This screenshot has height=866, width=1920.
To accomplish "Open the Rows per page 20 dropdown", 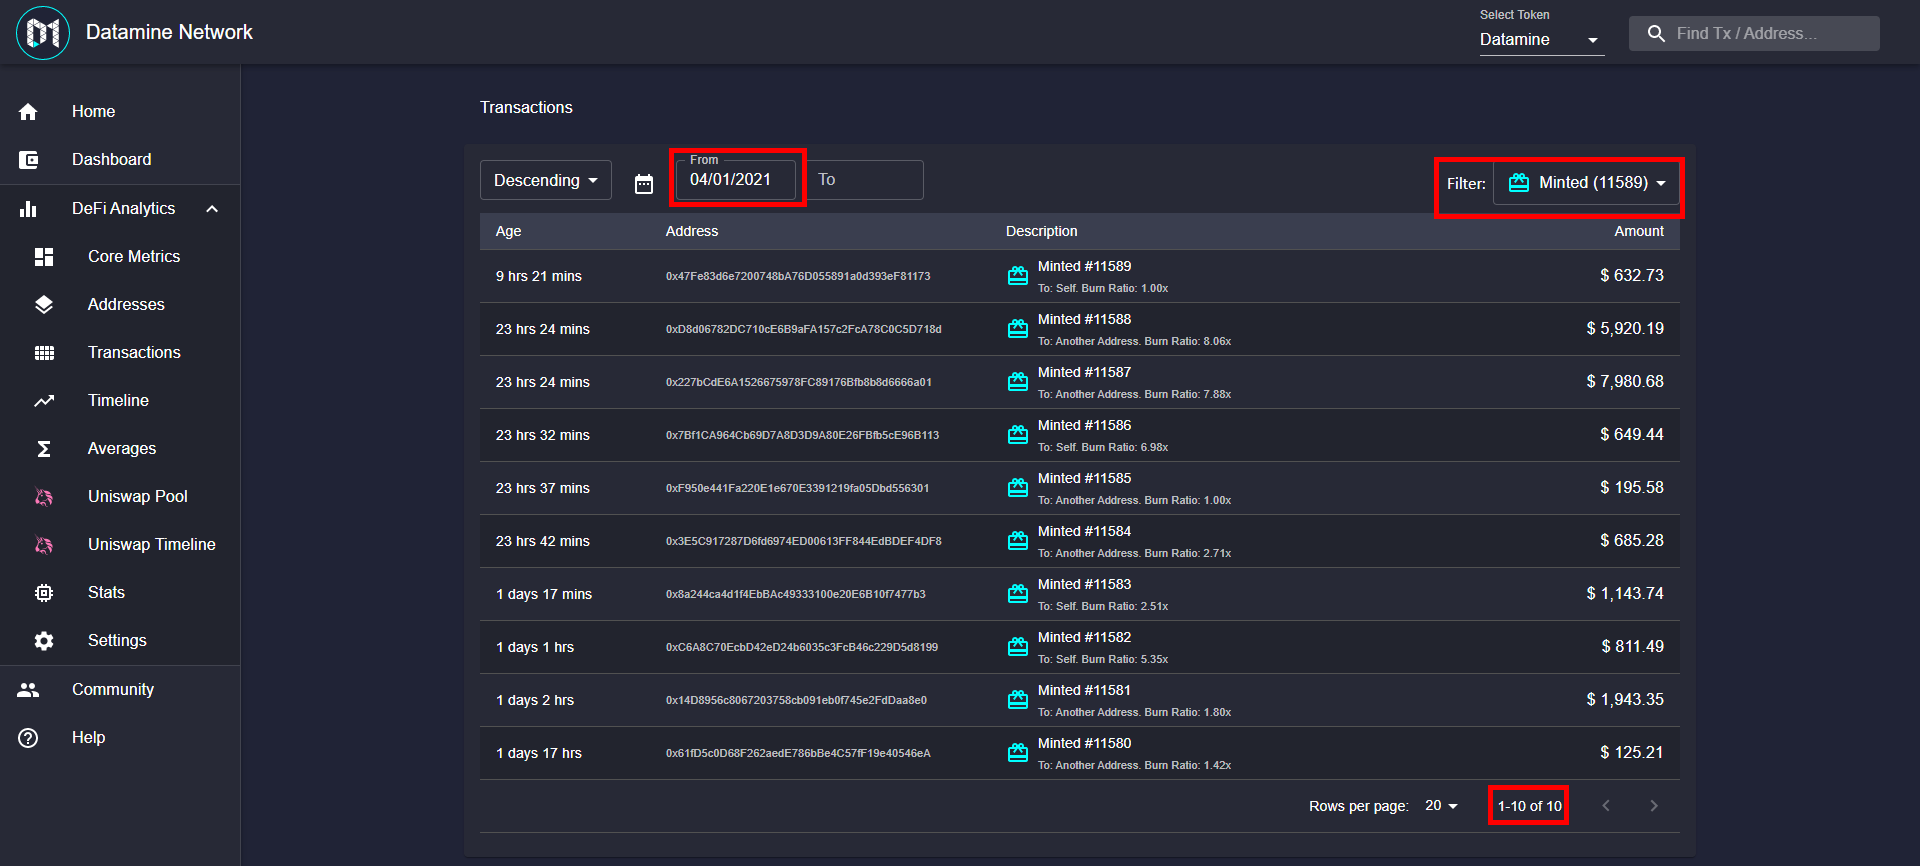I will click(1441, 806).
